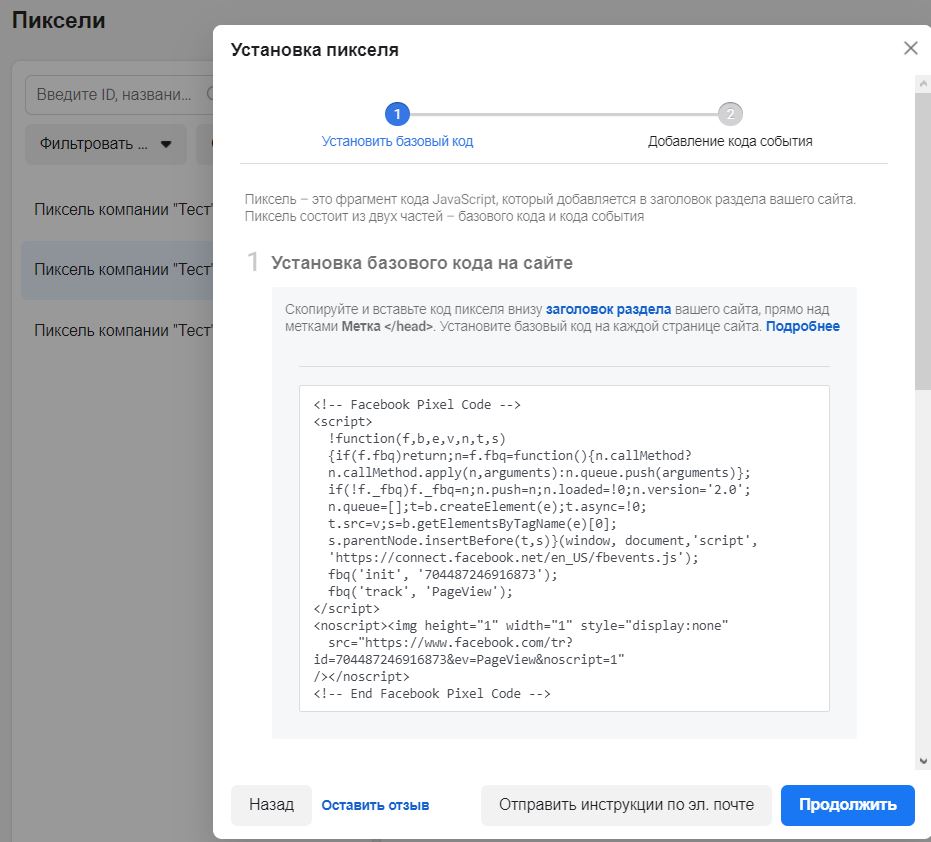Click 'Отправить инструкции по эл. почте' button
Viewport: 931px width, 842px height.
[626, 805]
